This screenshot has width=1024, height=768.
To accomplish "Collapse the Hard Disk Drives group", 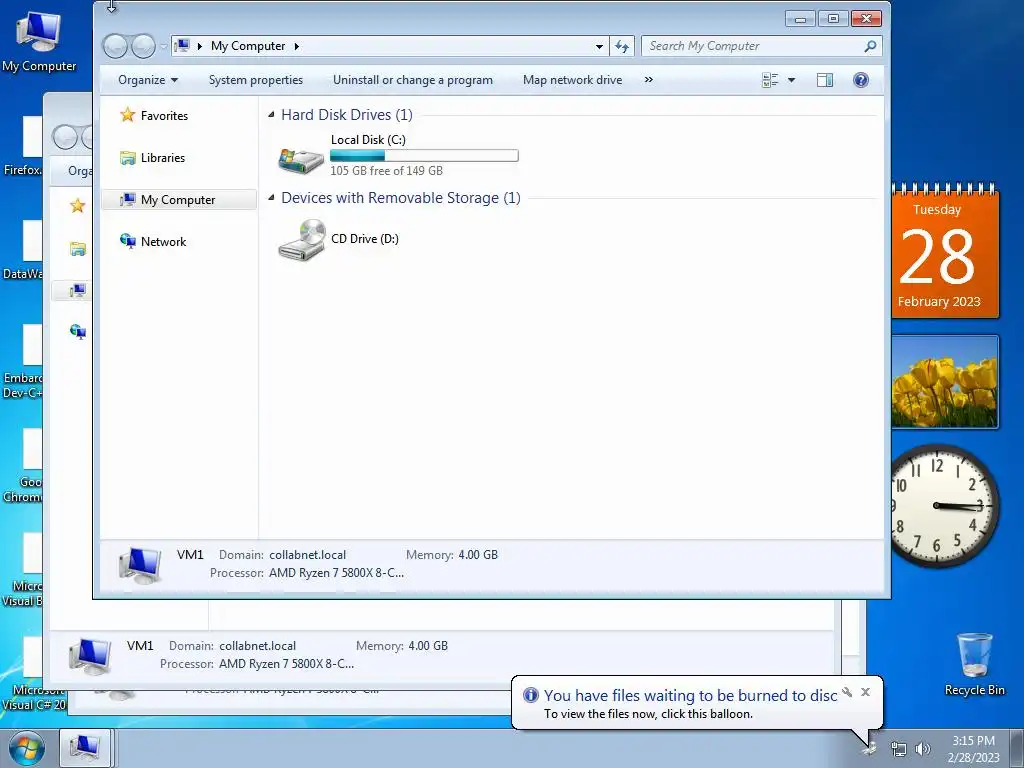I will pyautogui.click(x=271, y=115).
